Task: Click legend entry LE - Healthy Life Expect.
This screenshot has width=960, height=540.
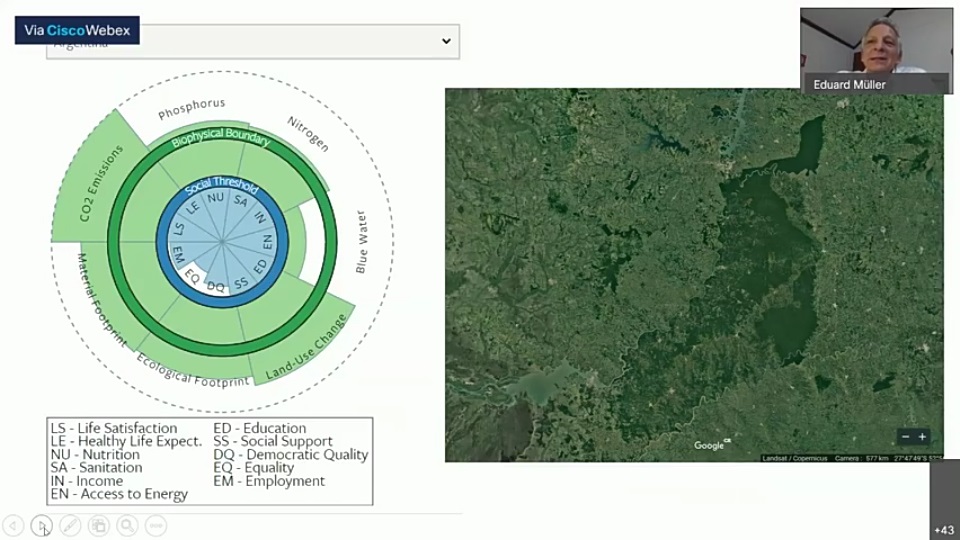Action: click(x=126, y=441)
